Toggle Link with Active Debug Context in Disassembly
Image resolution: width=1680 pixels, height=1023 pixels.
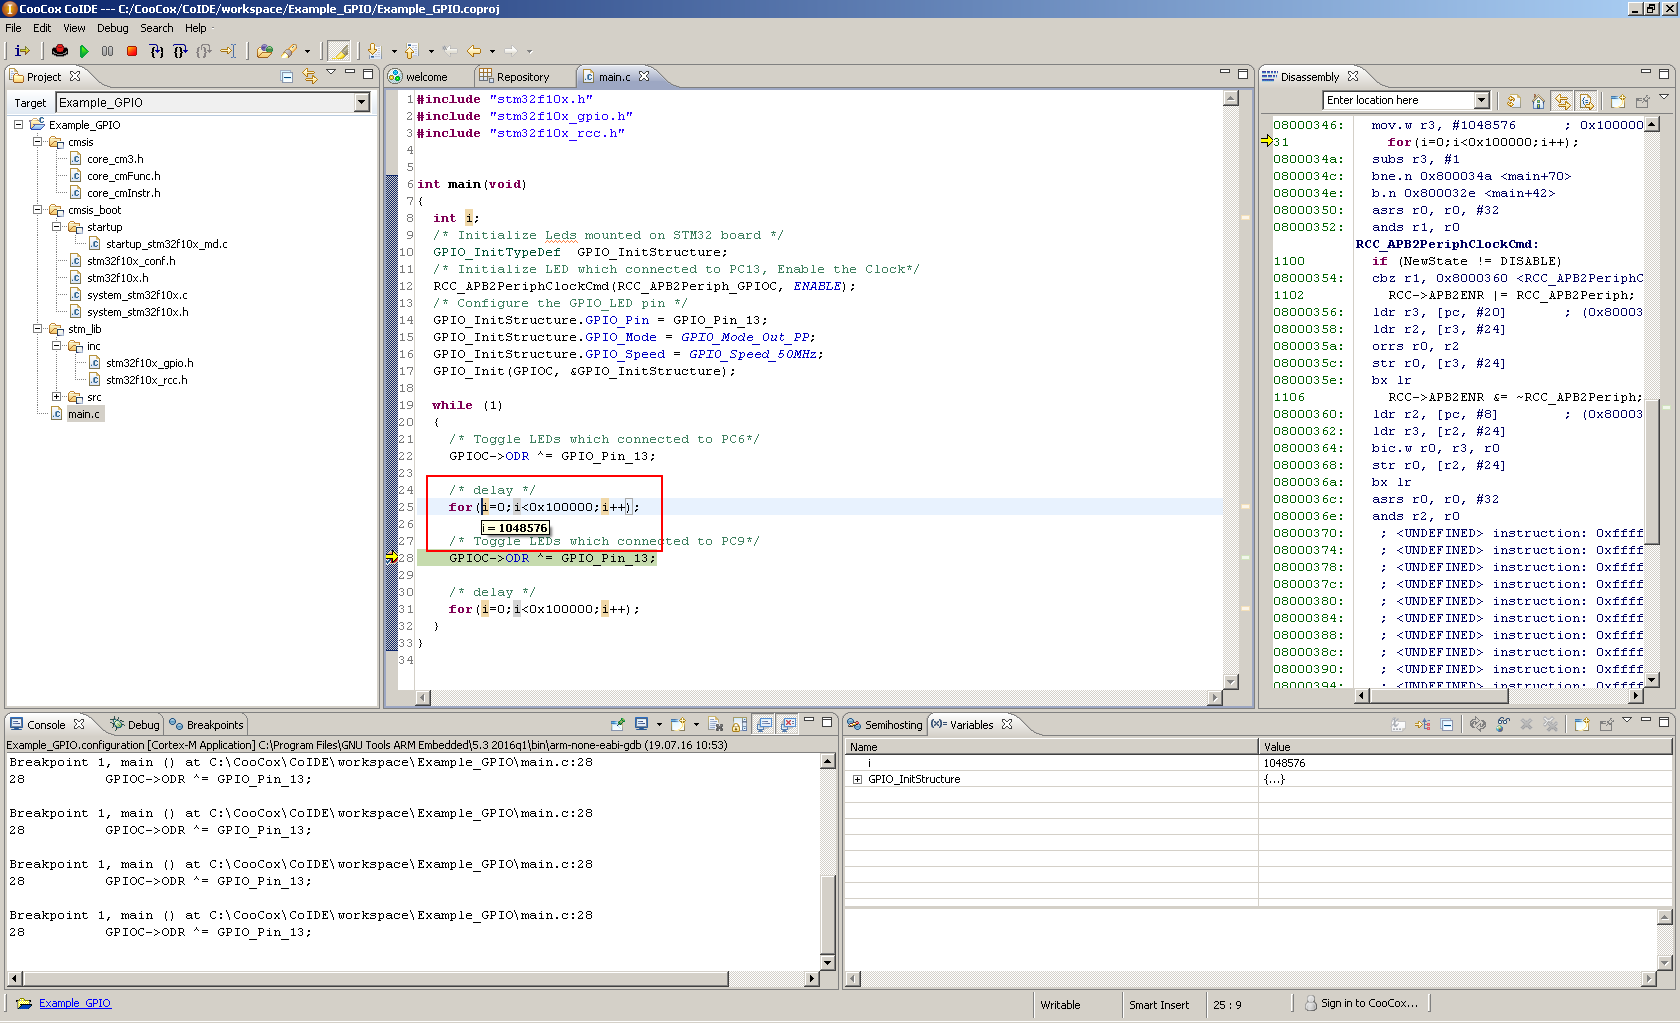coord(1562,101)
